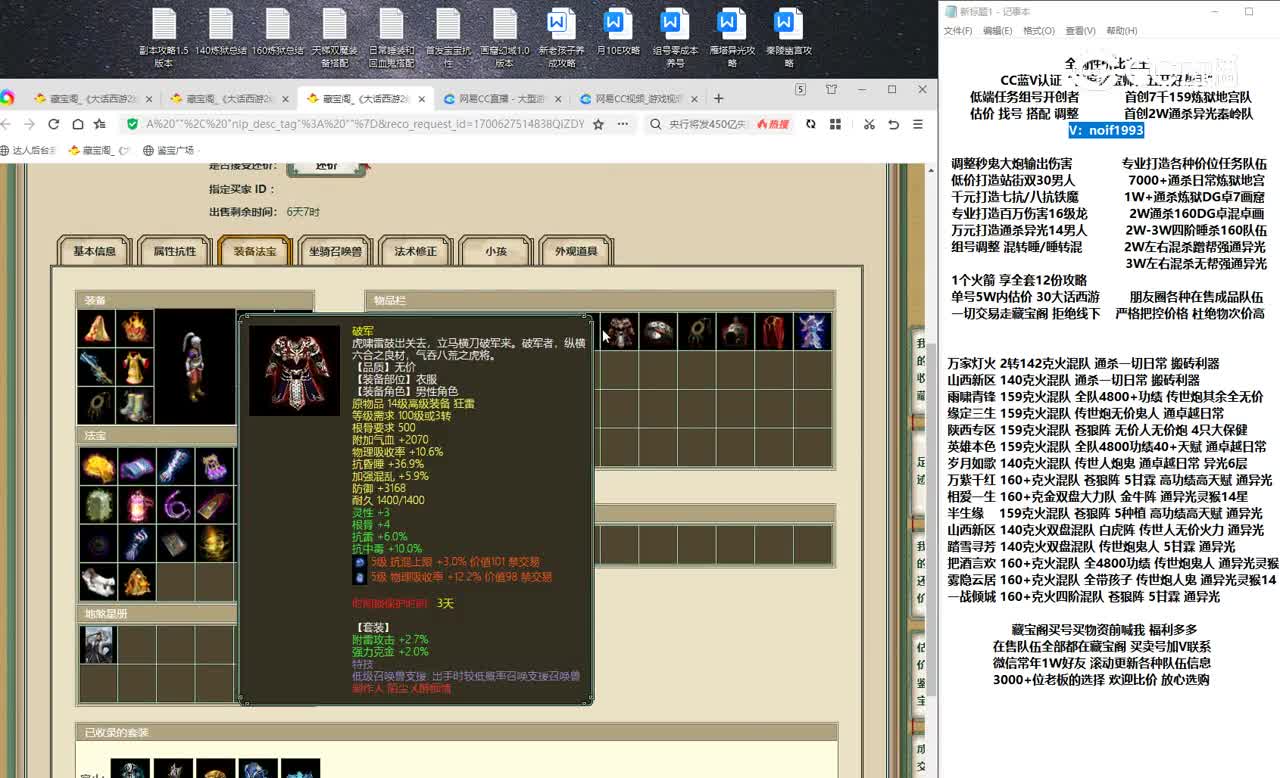
Task: Select the red cloak in the inventory
Action: (x=774, y=331)
